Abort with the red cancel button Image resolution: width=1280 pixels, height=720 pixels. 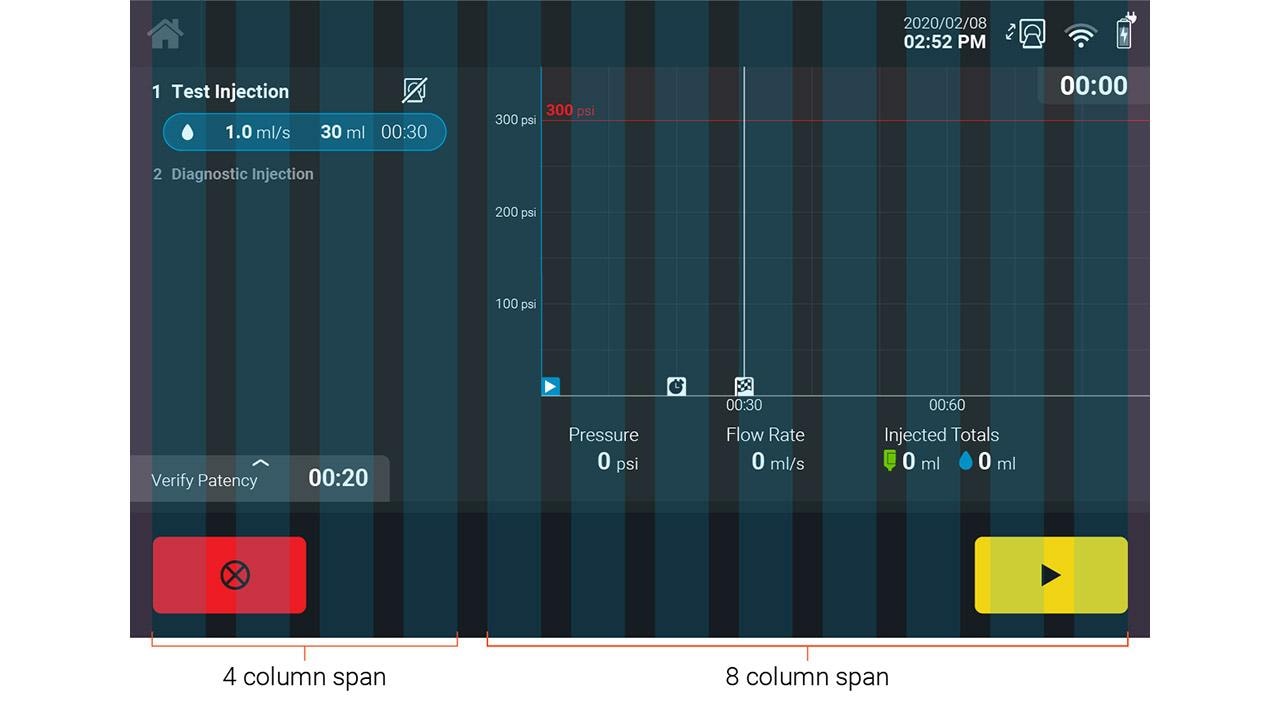point(230,575)
